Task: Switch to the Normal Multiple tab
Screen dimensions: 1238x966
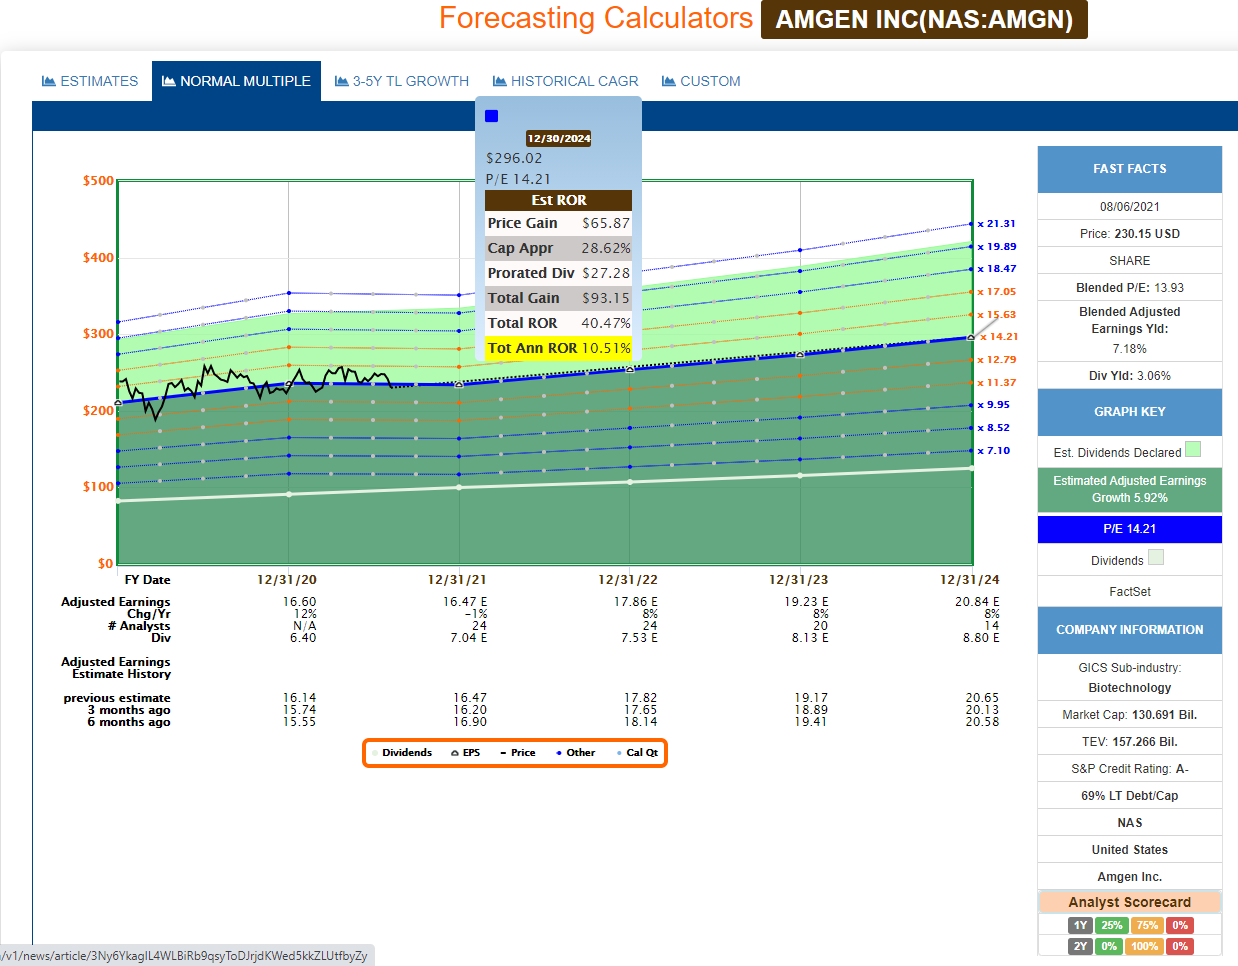Action: point(236,81)
